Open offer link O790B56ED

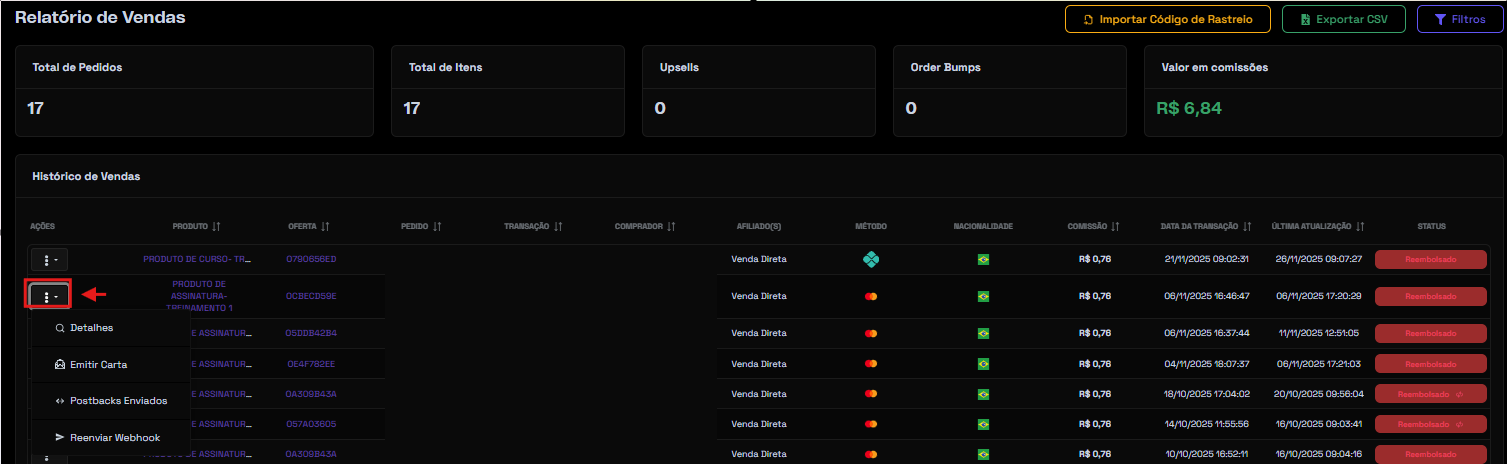[x=311, y=260]
